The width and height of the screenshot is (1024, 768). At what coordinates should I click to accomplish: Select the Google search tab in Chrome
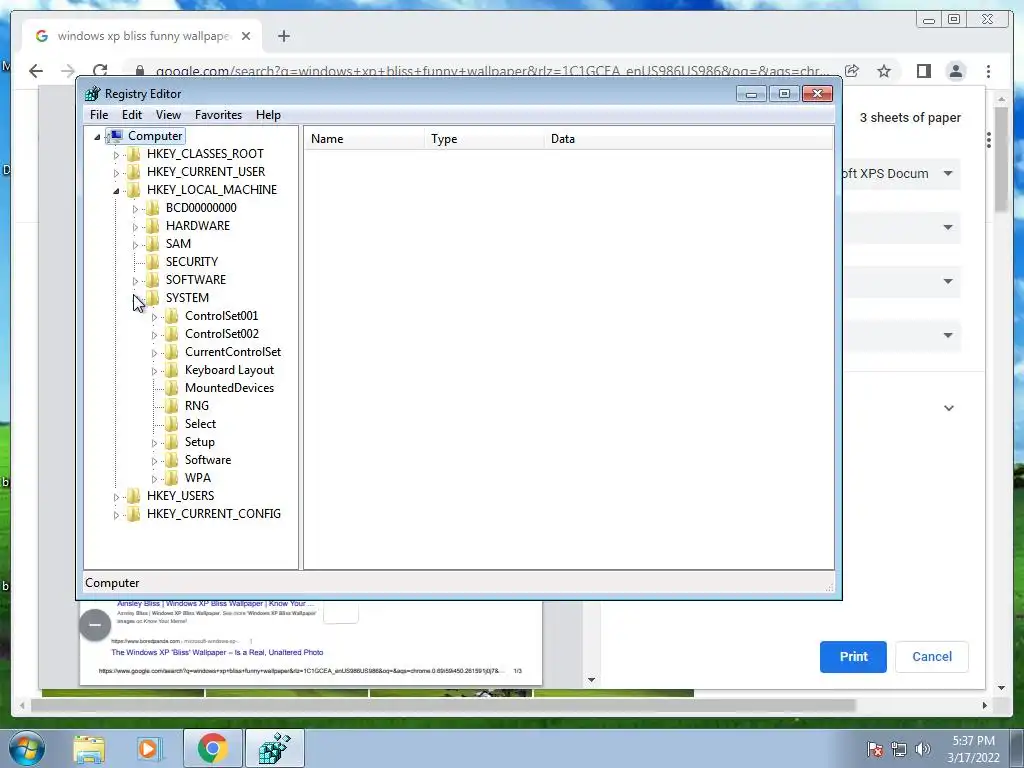coord(142,36)
